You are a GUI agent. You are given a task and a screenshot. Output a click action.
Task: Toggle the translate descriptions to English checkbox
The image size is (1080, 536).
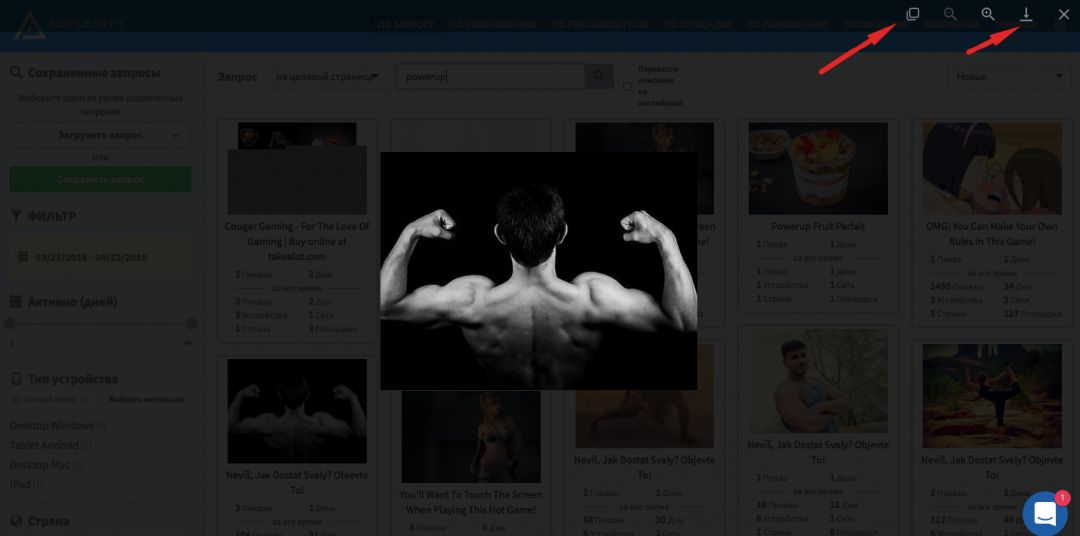click(x=627, y=87)
